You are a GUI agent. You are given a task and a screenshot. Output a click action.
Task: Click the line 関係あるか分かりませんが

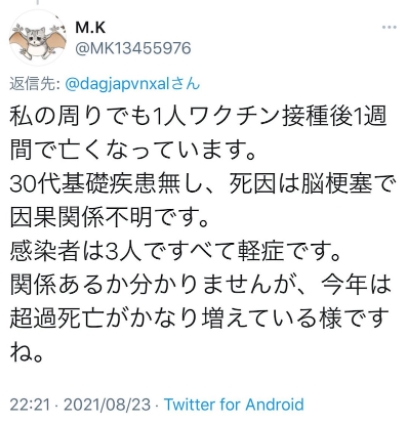click(200, 284)
